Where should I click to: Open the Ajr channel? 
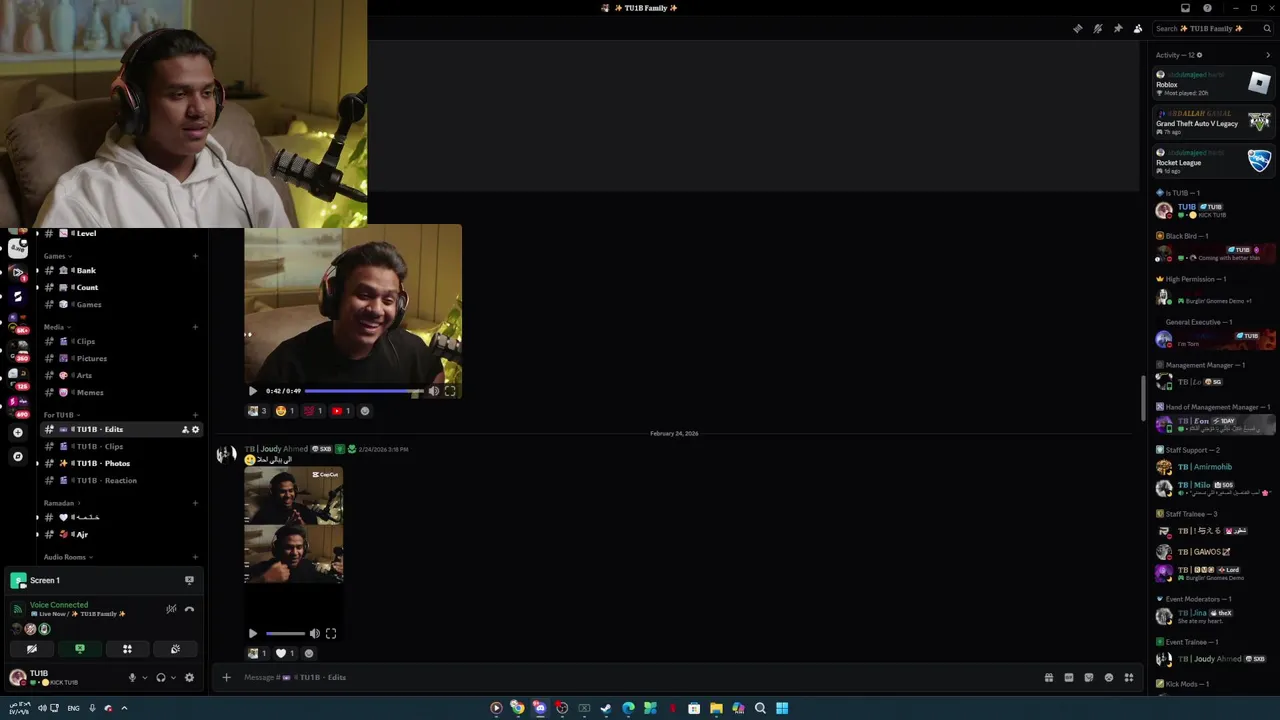tap(120, 534)
